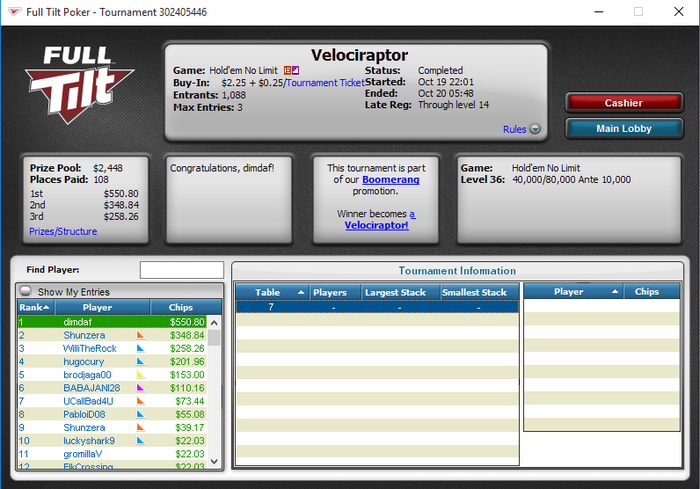
Task: Sort right panel by Player header
Action: [573, 291]
